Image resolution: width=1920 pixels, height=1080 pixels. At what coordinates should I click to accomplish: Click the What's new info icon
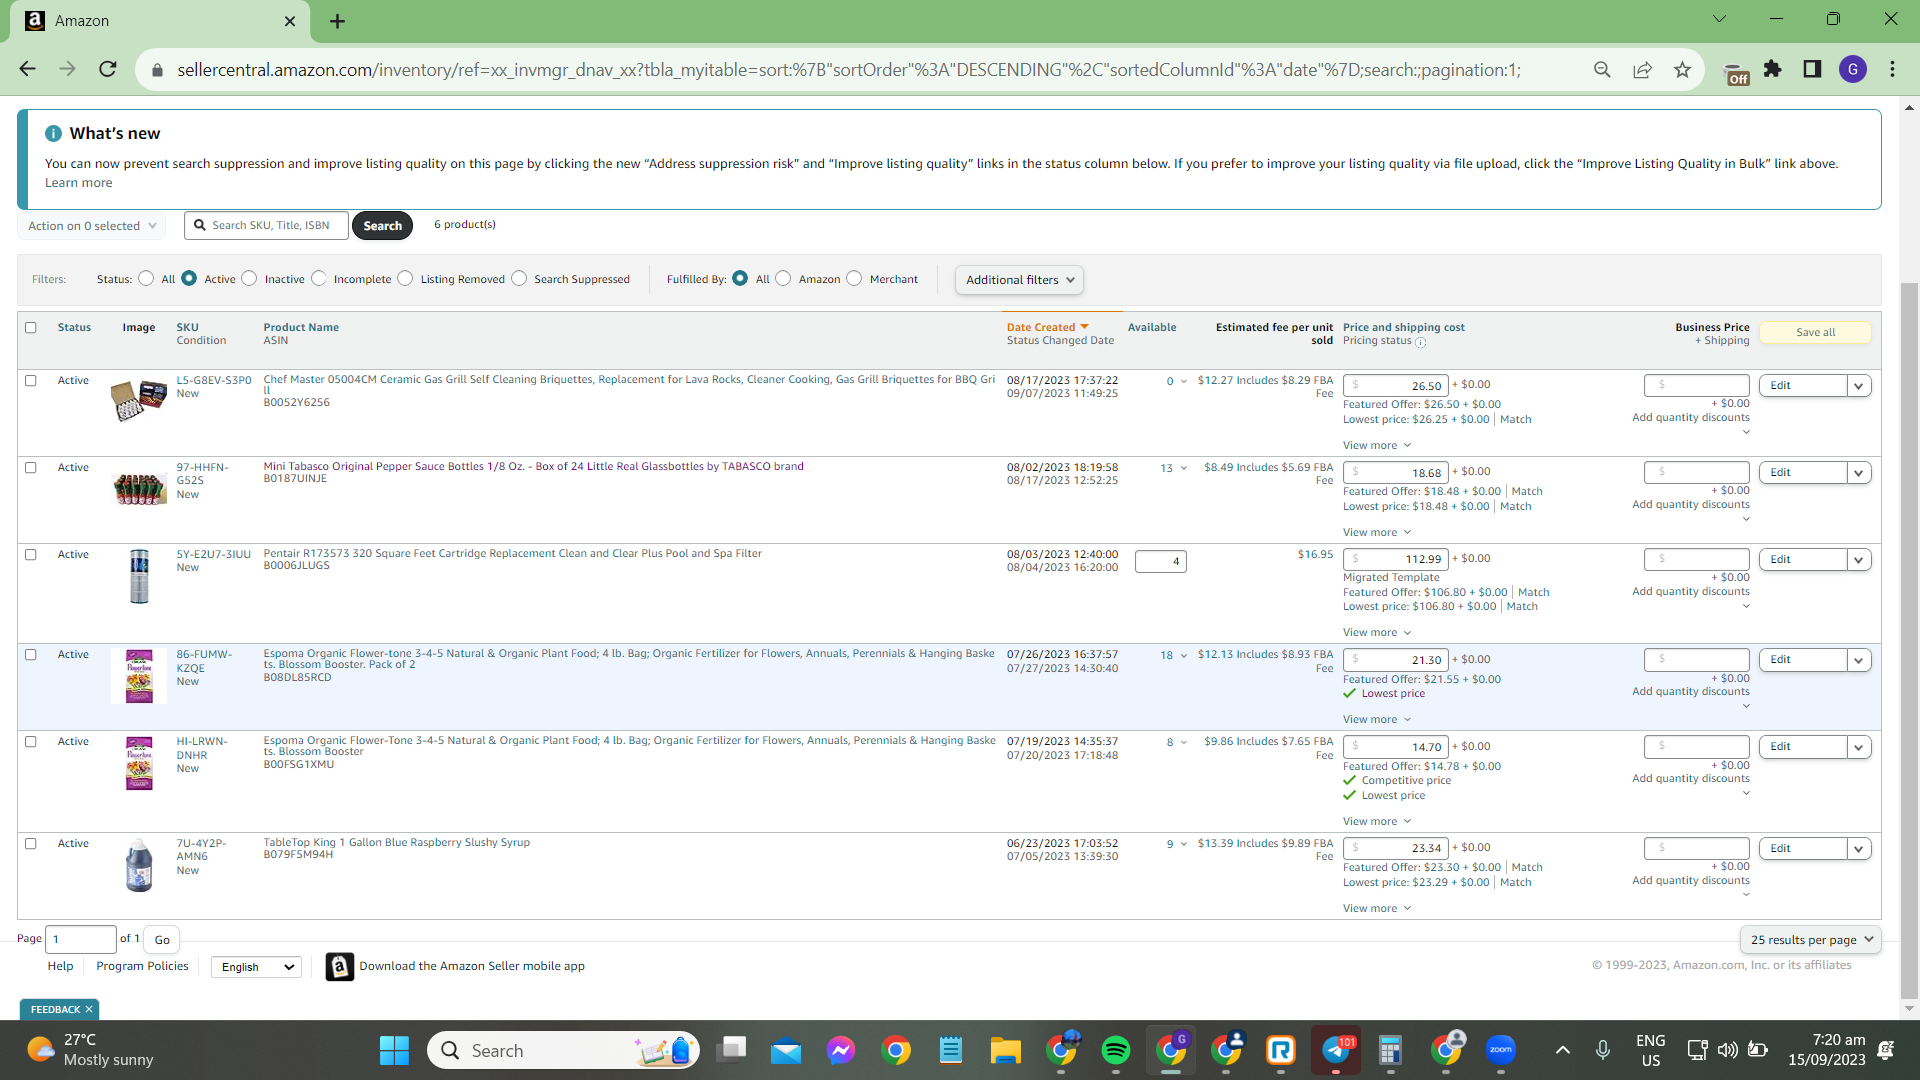(x=53, y=133)
